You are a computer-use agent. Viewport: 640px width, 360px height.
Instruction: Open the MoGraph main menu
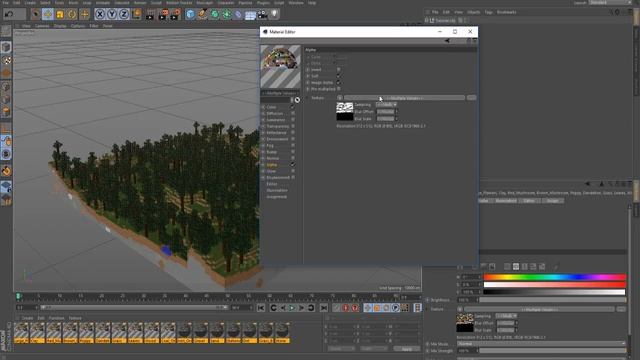[205, 2]
